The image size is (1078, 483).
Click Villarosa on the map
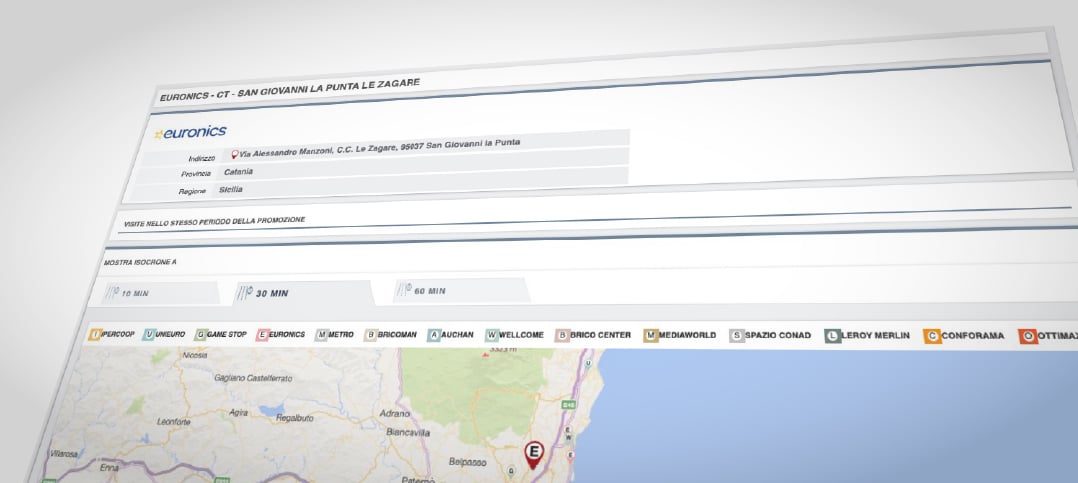click(x=63, y=455)
